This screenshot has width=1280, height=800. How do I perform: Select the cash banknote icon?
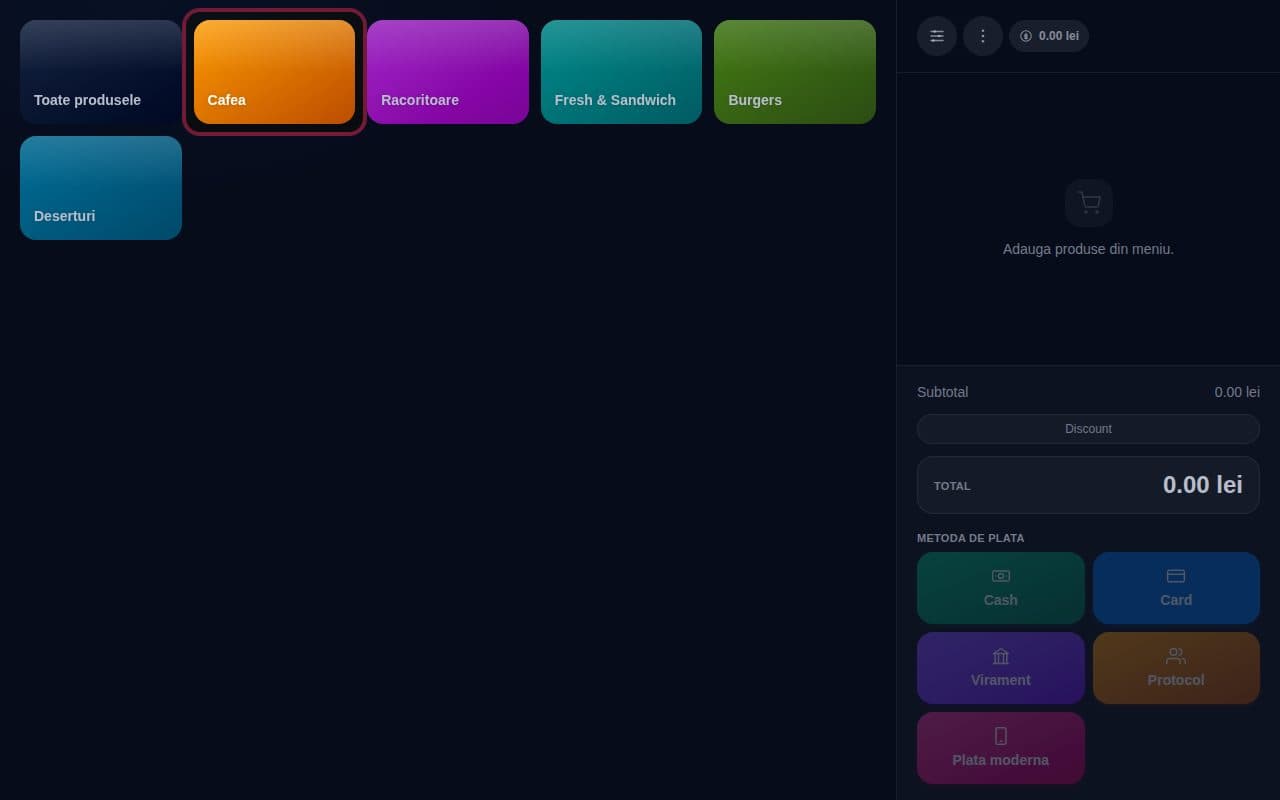pos(1001,576)
